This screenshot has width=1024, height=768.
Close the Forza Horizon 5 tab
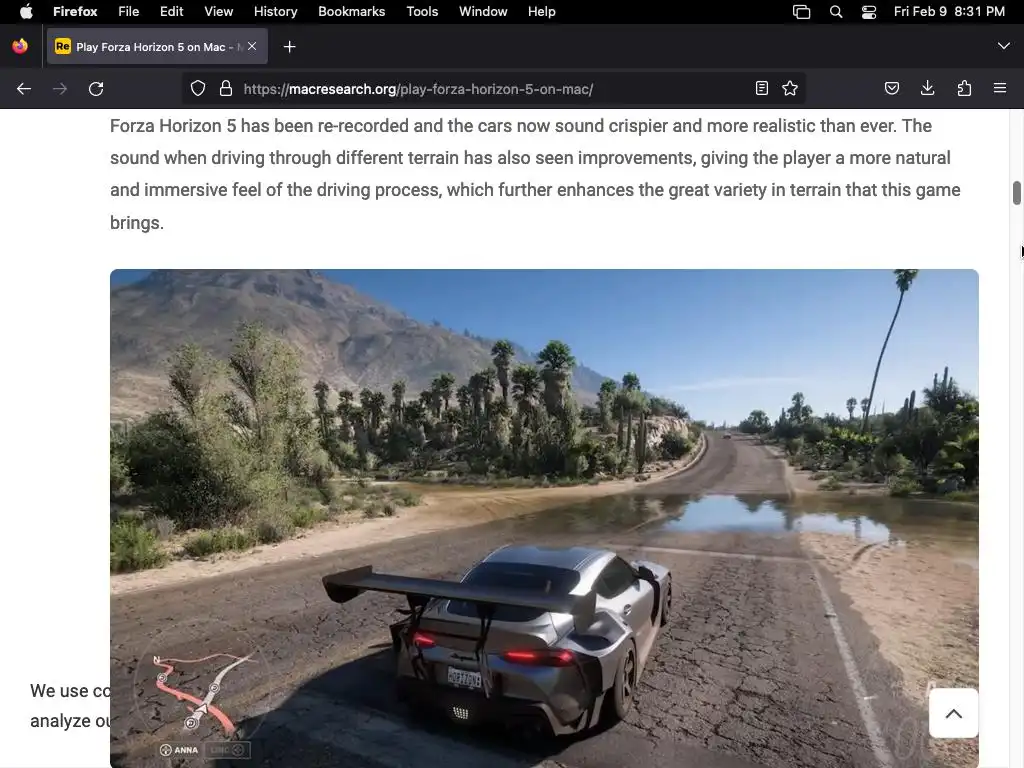pos(252,46)
